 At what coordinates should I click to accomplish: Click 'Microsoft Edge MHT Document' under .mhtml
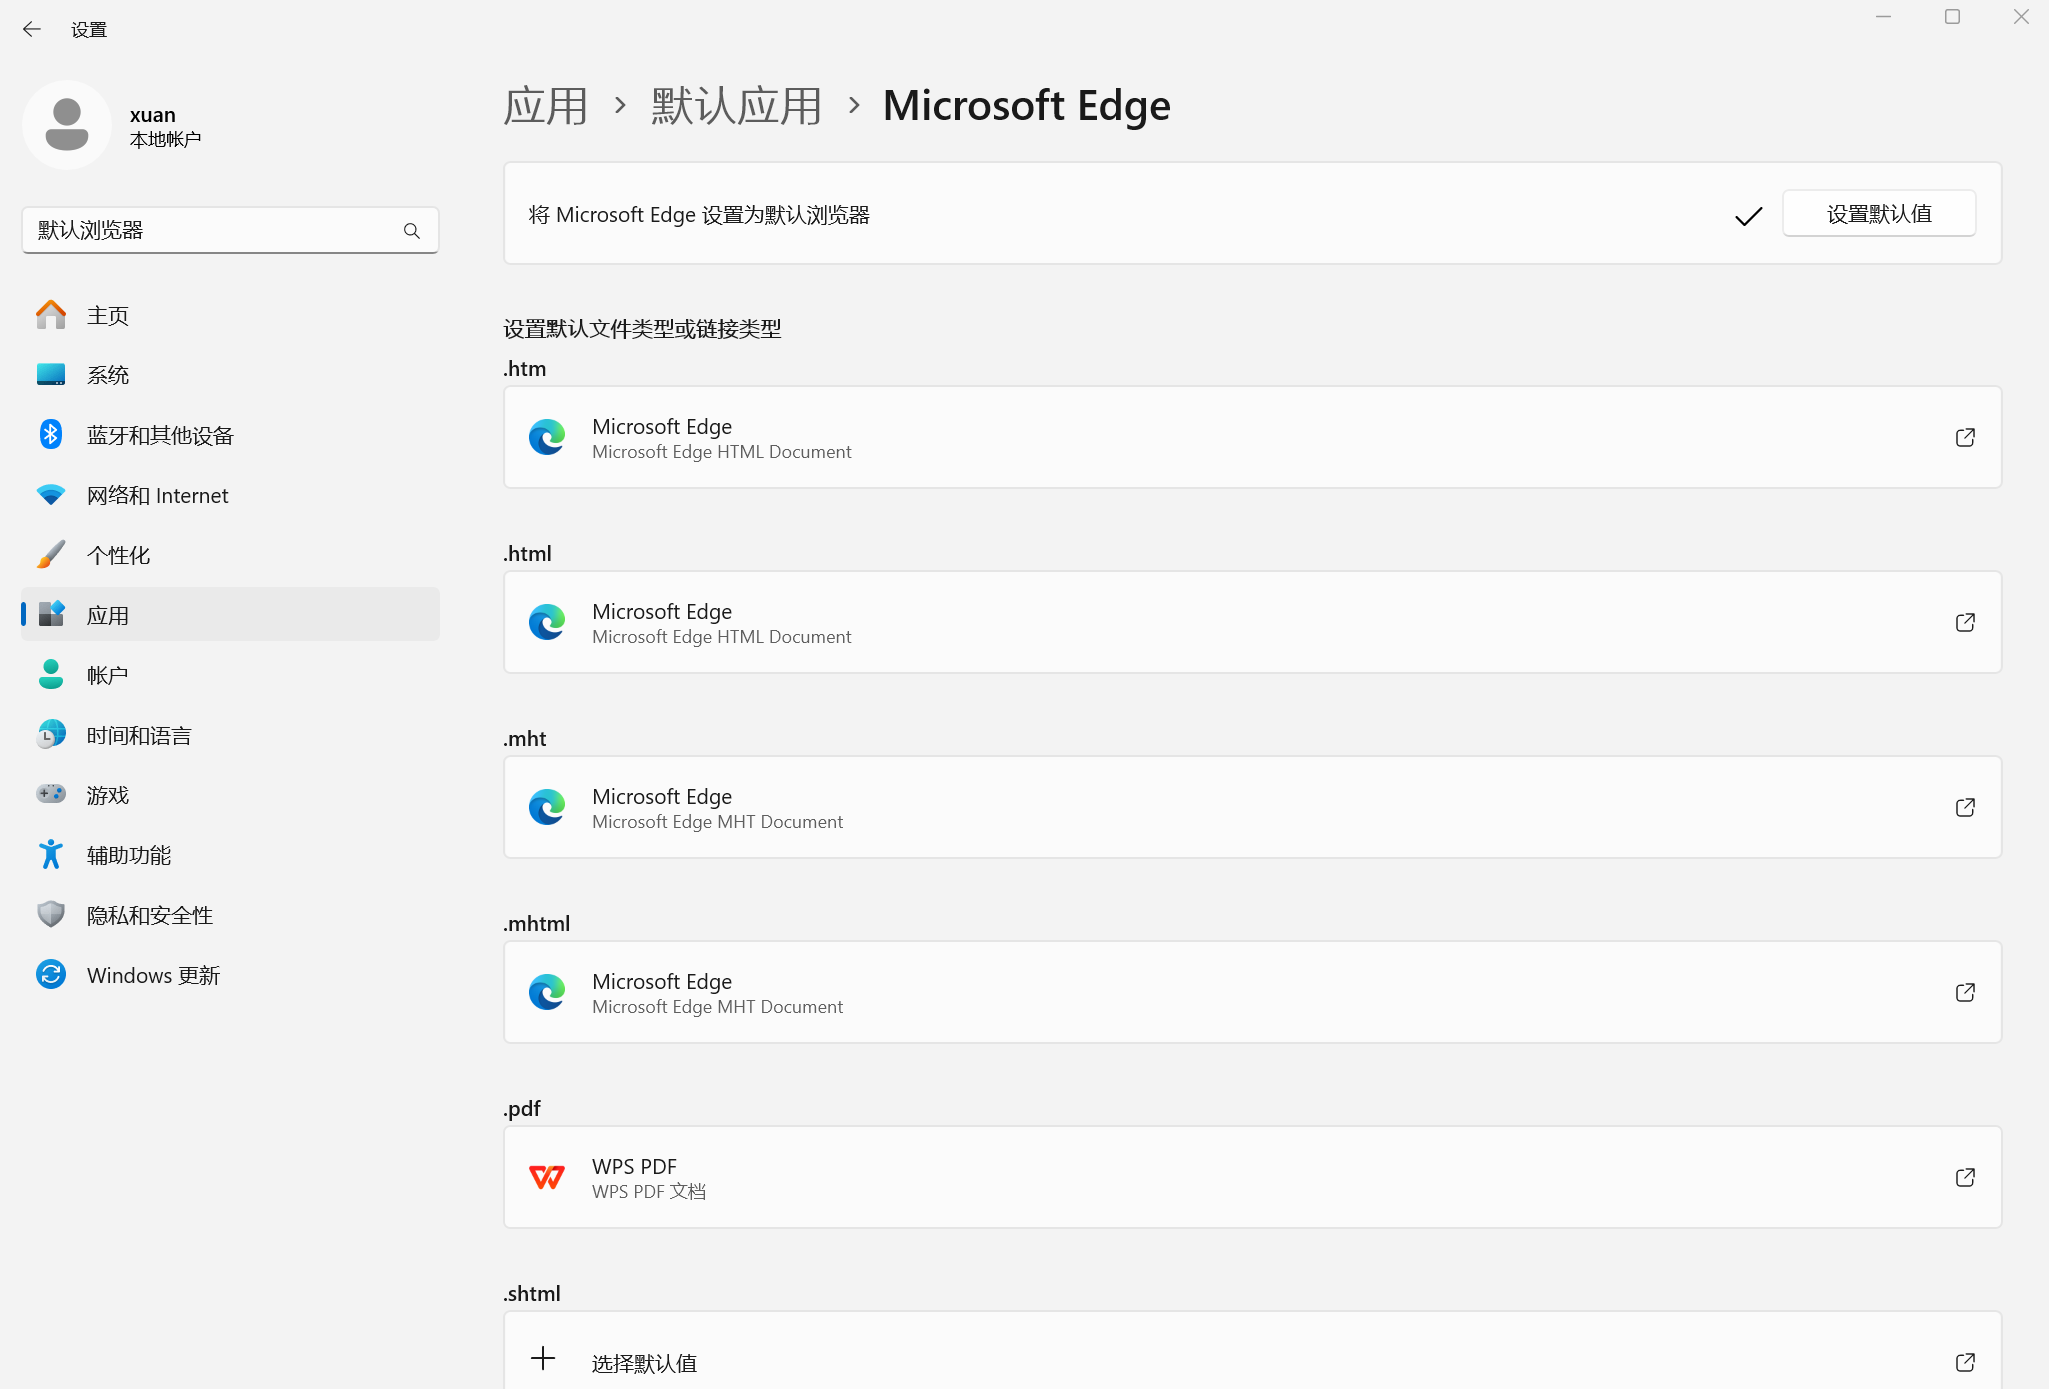(x=717, y=1007)
